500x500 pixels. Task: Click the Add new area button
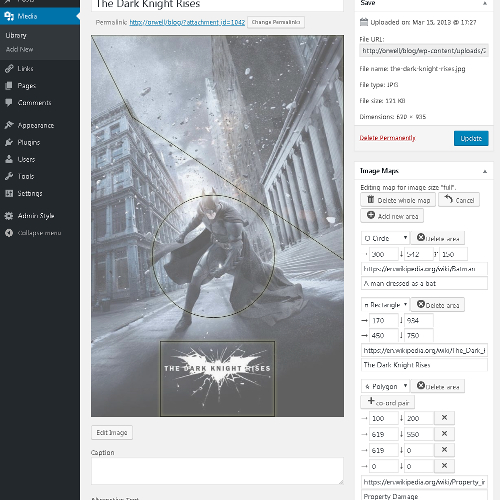tap(392, 216)
